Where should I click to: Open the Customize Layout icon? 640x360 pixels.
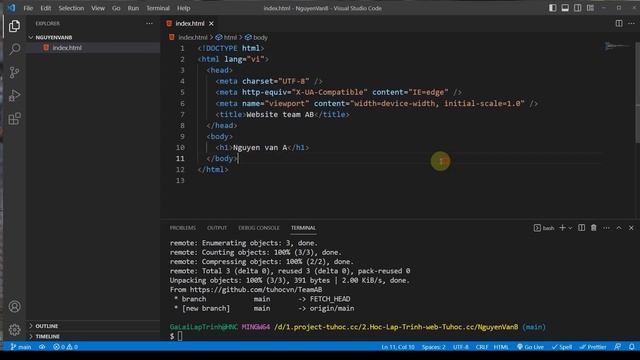(590, 8)
